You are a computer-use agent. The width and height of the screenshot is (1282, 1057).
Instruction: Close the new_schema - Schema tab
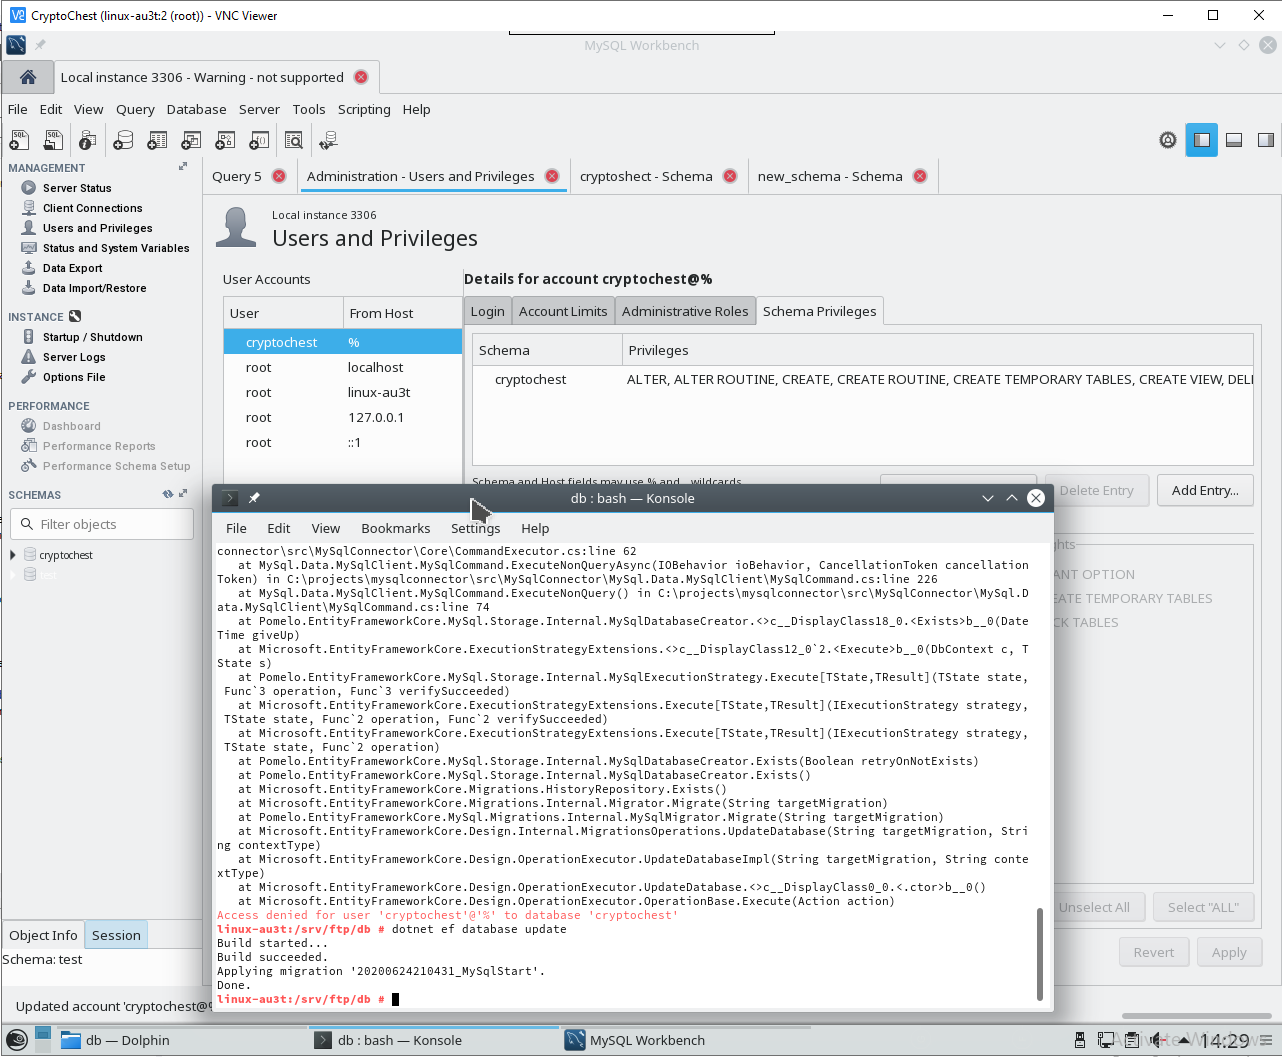click(920, 176)
